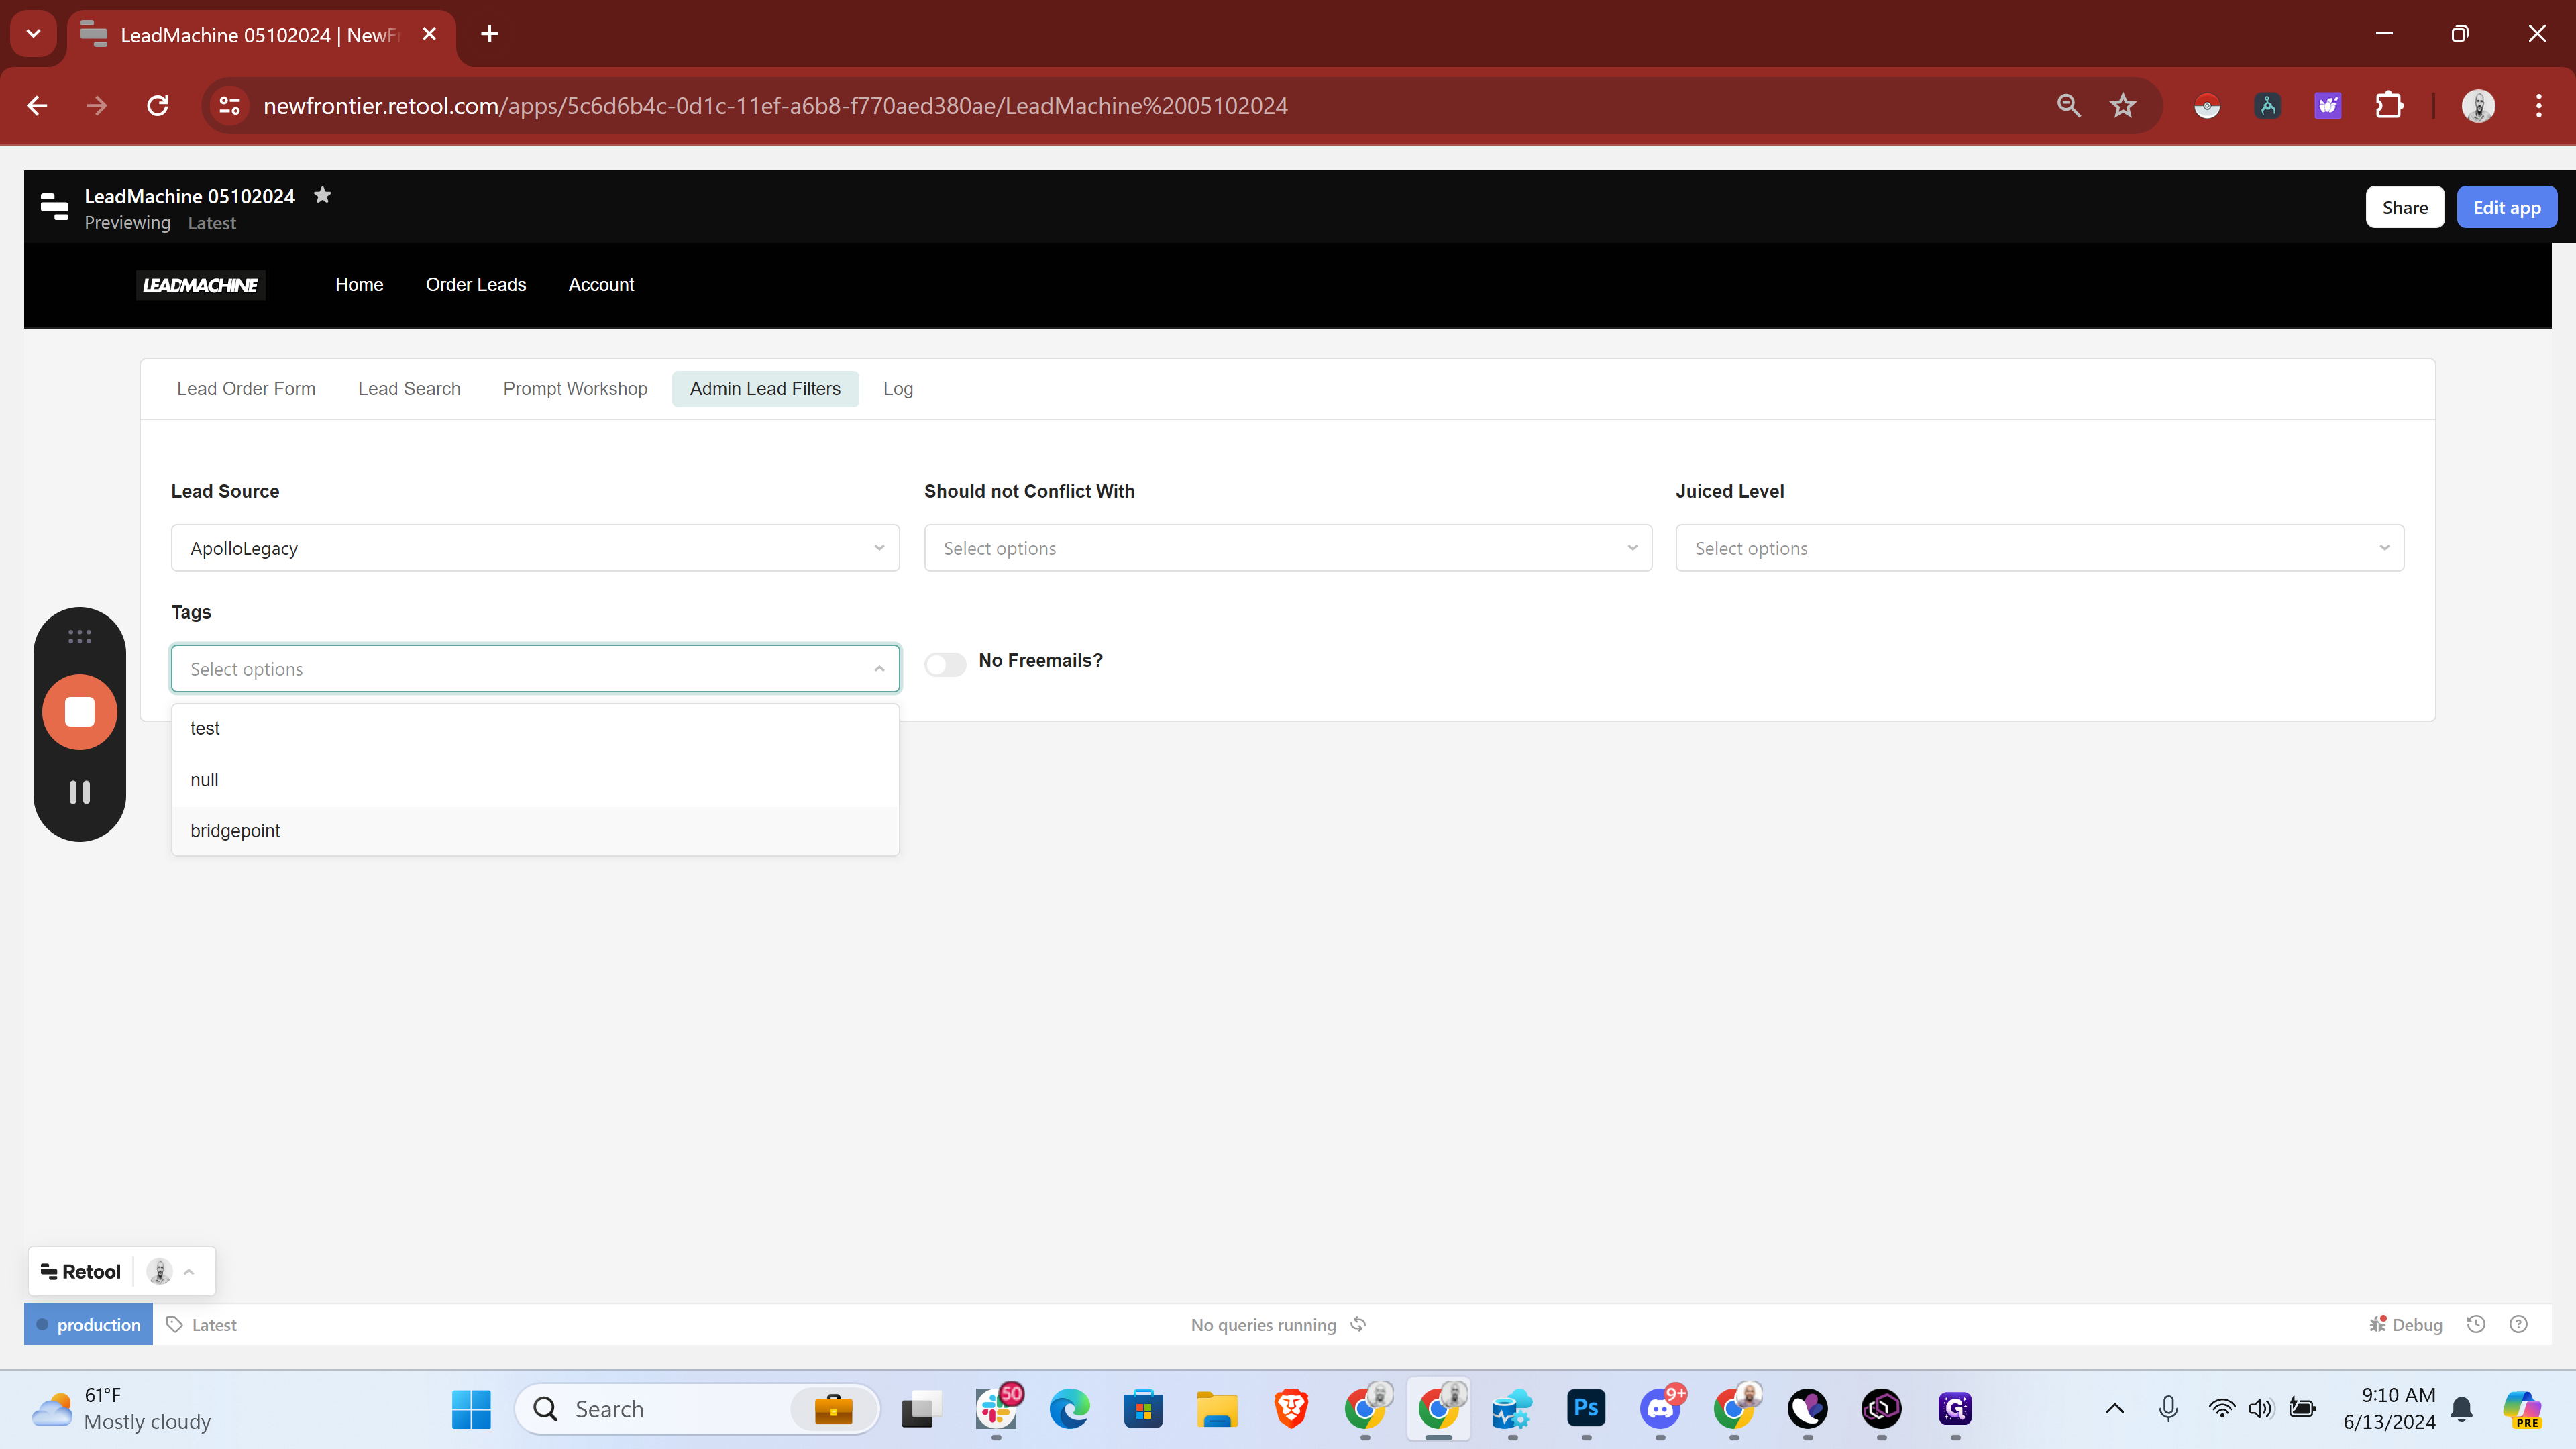
Task: Pause the recording using the pause icon
Action: click(x=80, y=792)
